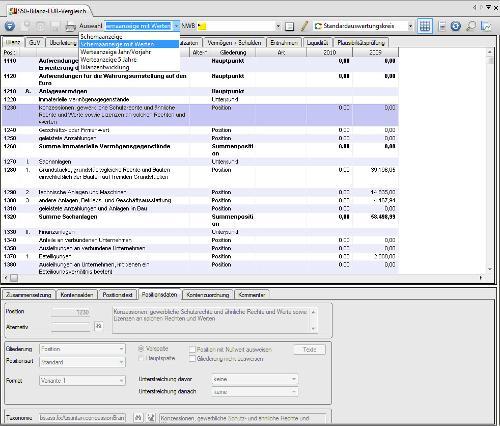
Task: Open the Kontensalden tab
Action: 77,295
